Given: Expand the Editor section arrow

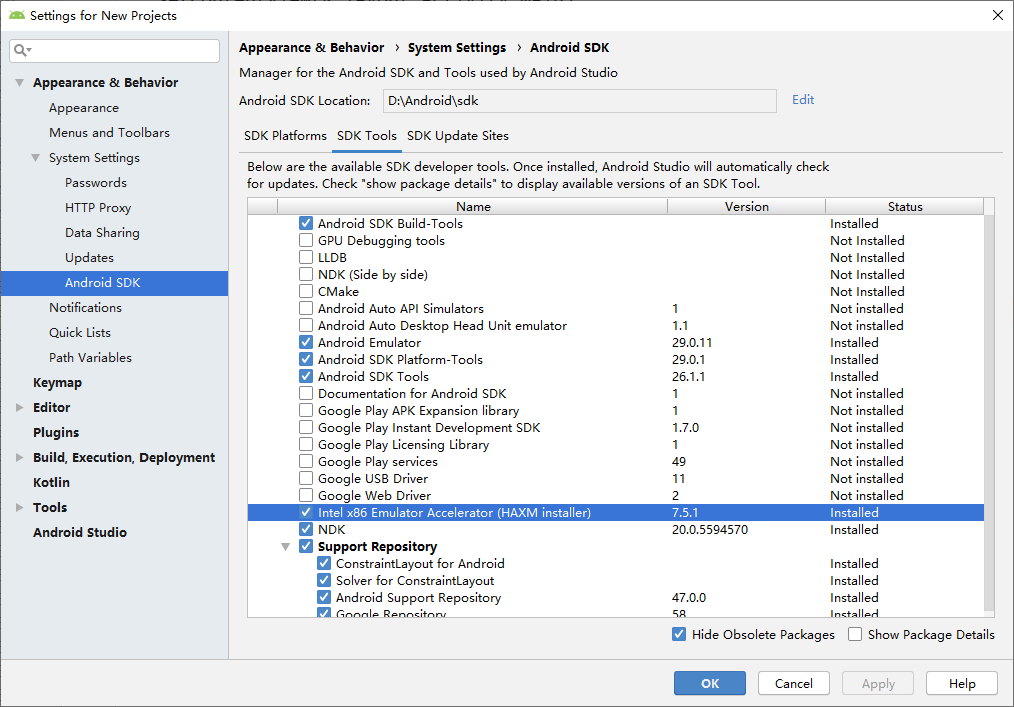Looking at the screenshot, I should [x=19, y=408].
